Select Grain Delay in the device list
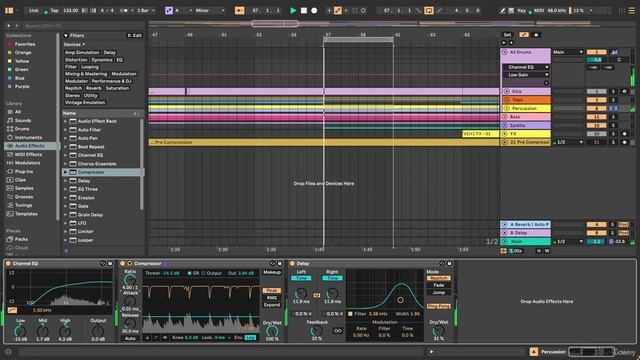This screenshot has height=360, width=640. pos(90,215)
